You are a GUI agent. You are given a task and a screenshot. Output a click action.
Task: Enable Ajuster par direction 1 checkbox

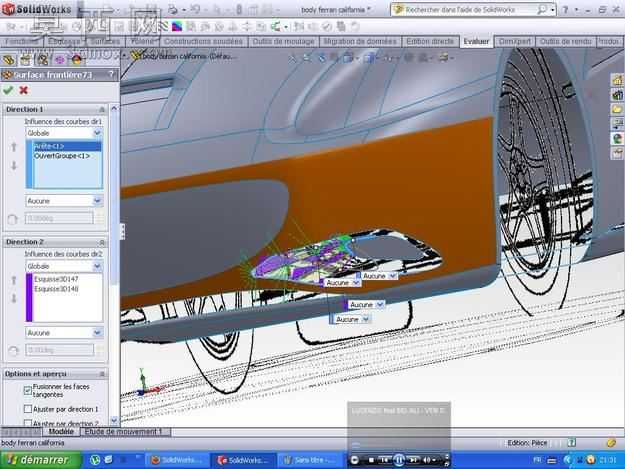[28, 409]
